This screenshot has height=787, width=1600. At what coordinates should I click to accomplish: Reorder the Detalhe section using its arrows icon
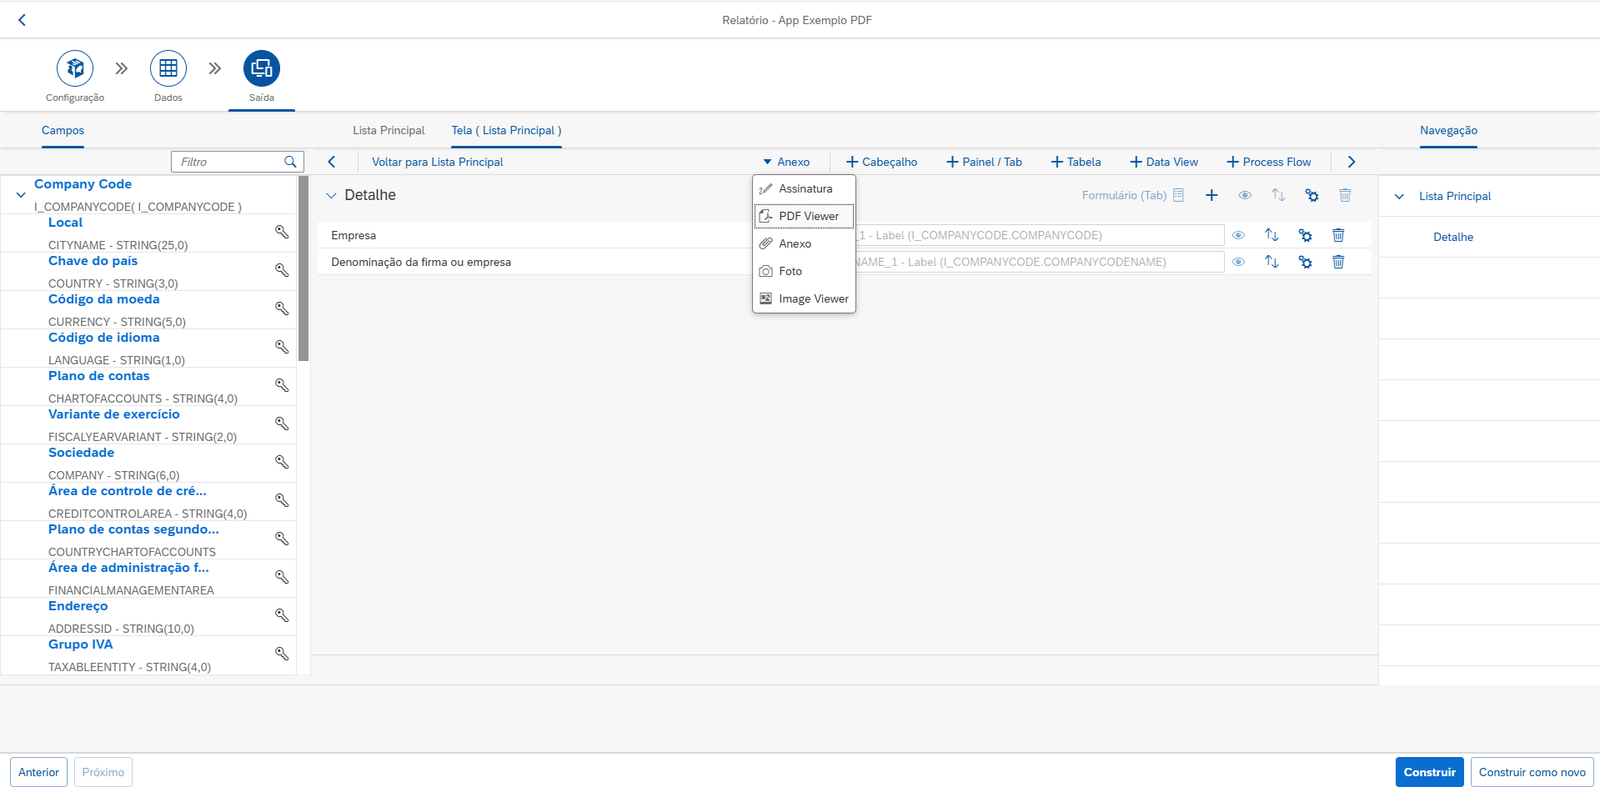pyautogui.click(x=1278, y=195)
